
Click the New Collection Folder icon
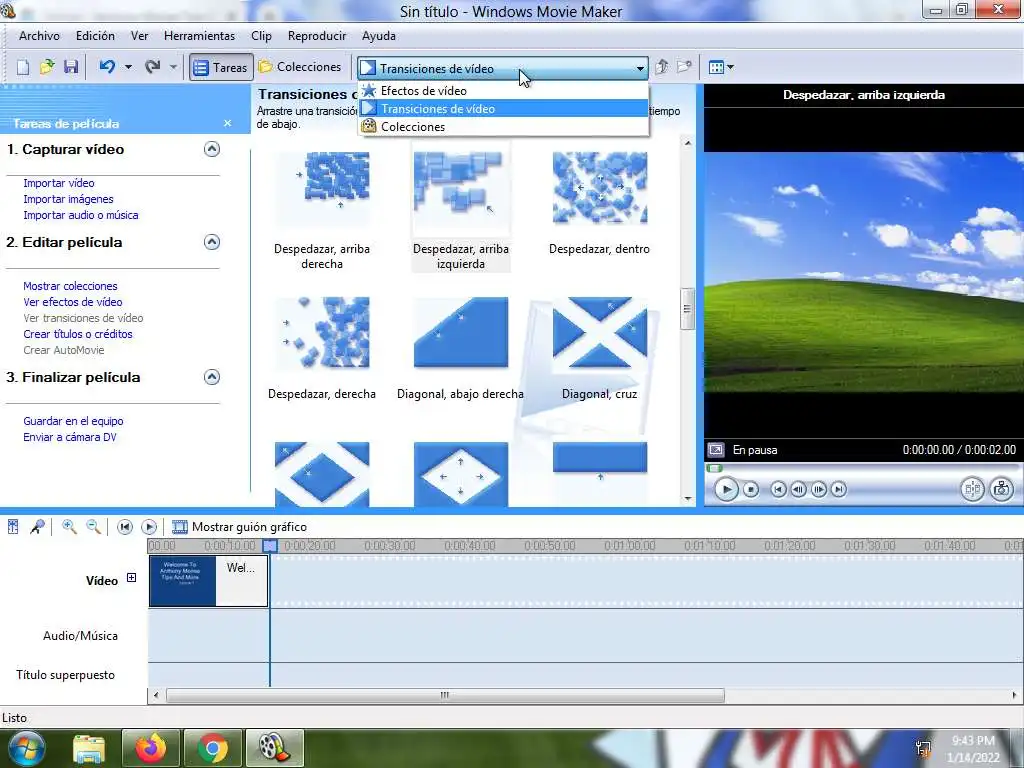684,67
